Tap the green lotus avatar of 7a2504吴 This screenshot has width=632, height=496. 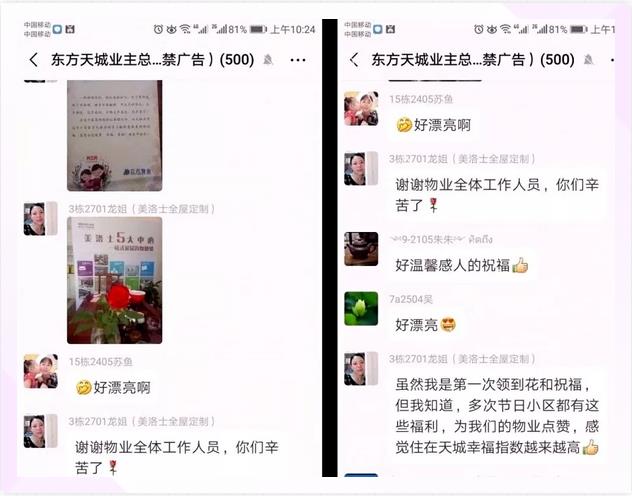(361, 309)
